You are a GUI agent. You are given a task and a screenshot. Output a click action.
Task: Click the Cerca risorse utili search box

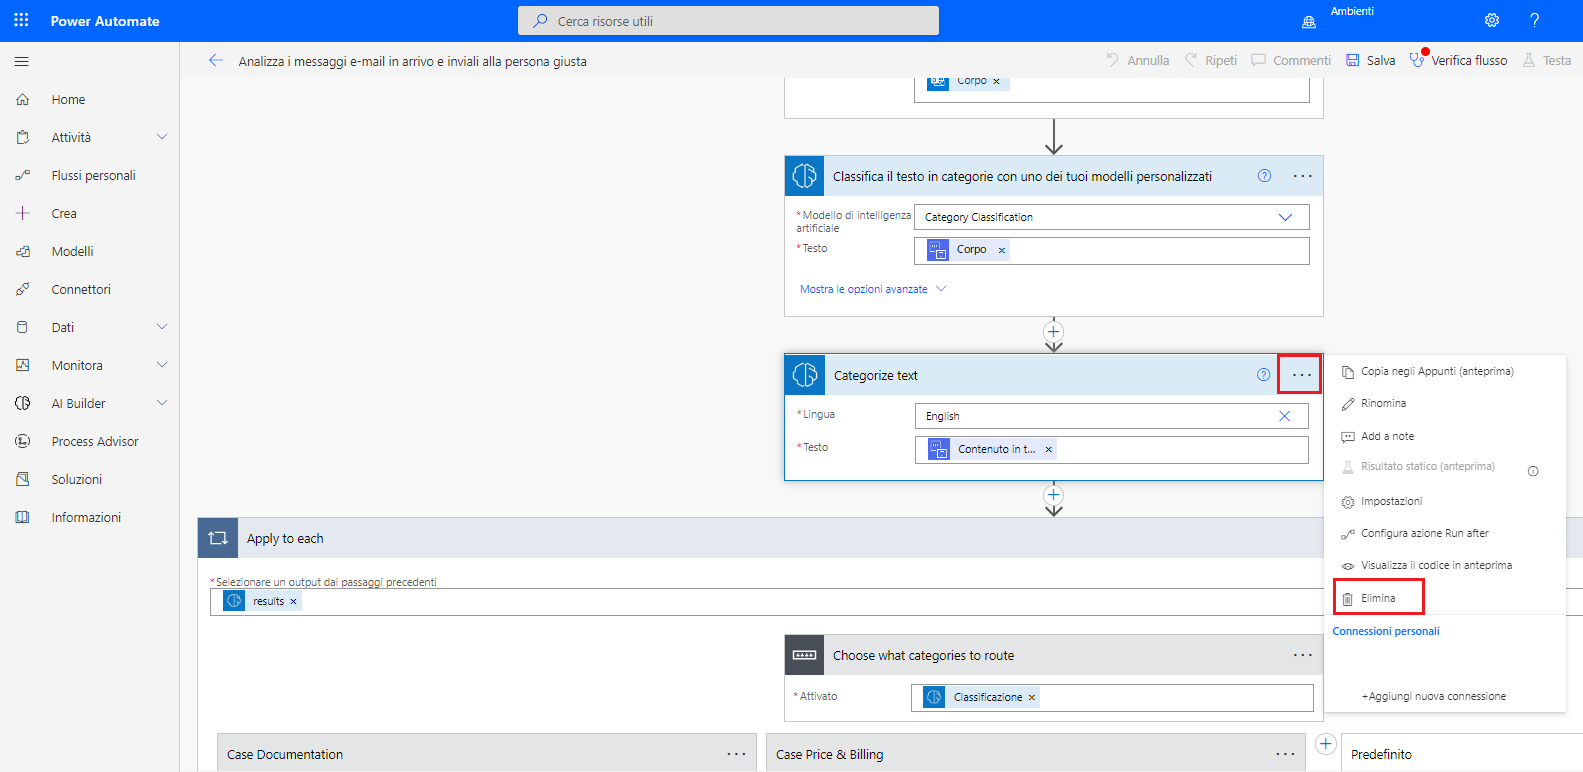click(x=728, y=20)
